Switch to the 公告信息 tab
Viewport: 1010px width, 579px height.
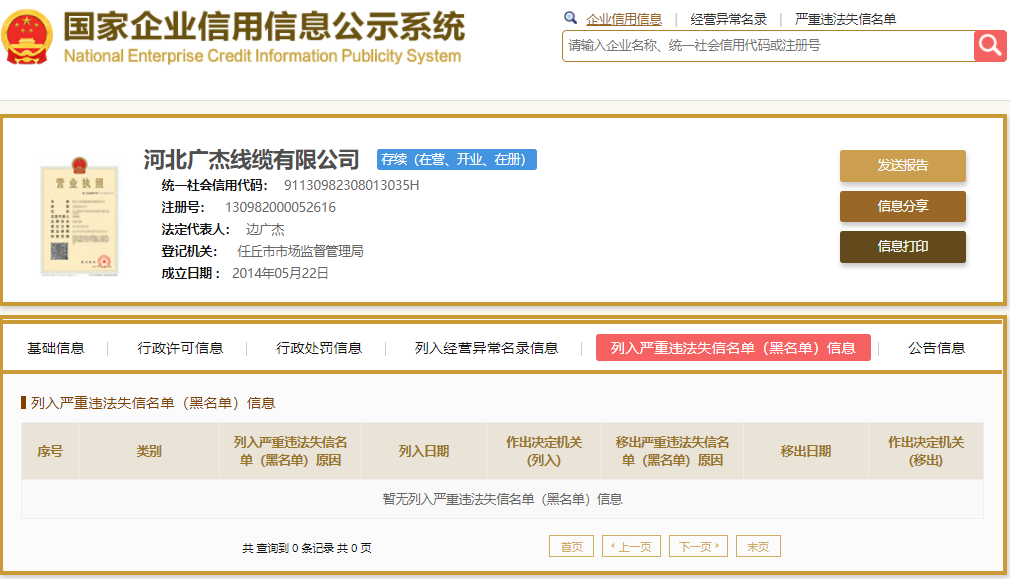[x=937, y=348]
